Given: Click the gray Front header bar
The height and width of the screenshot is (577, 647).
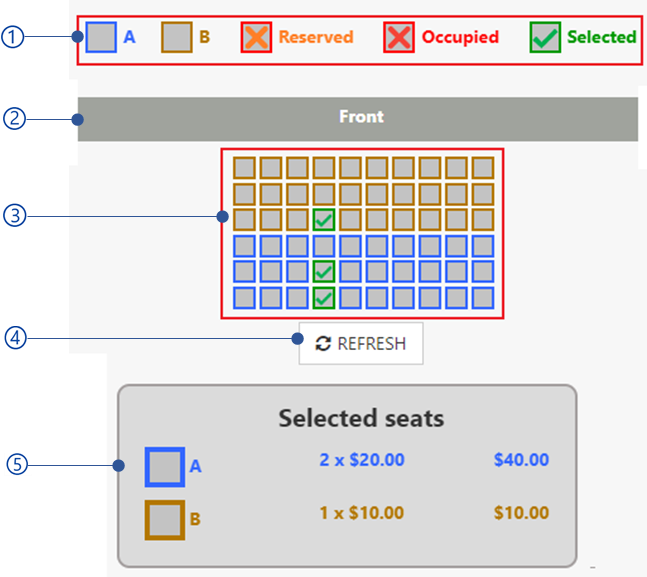Looking at the screenshot, I should 360,118.
